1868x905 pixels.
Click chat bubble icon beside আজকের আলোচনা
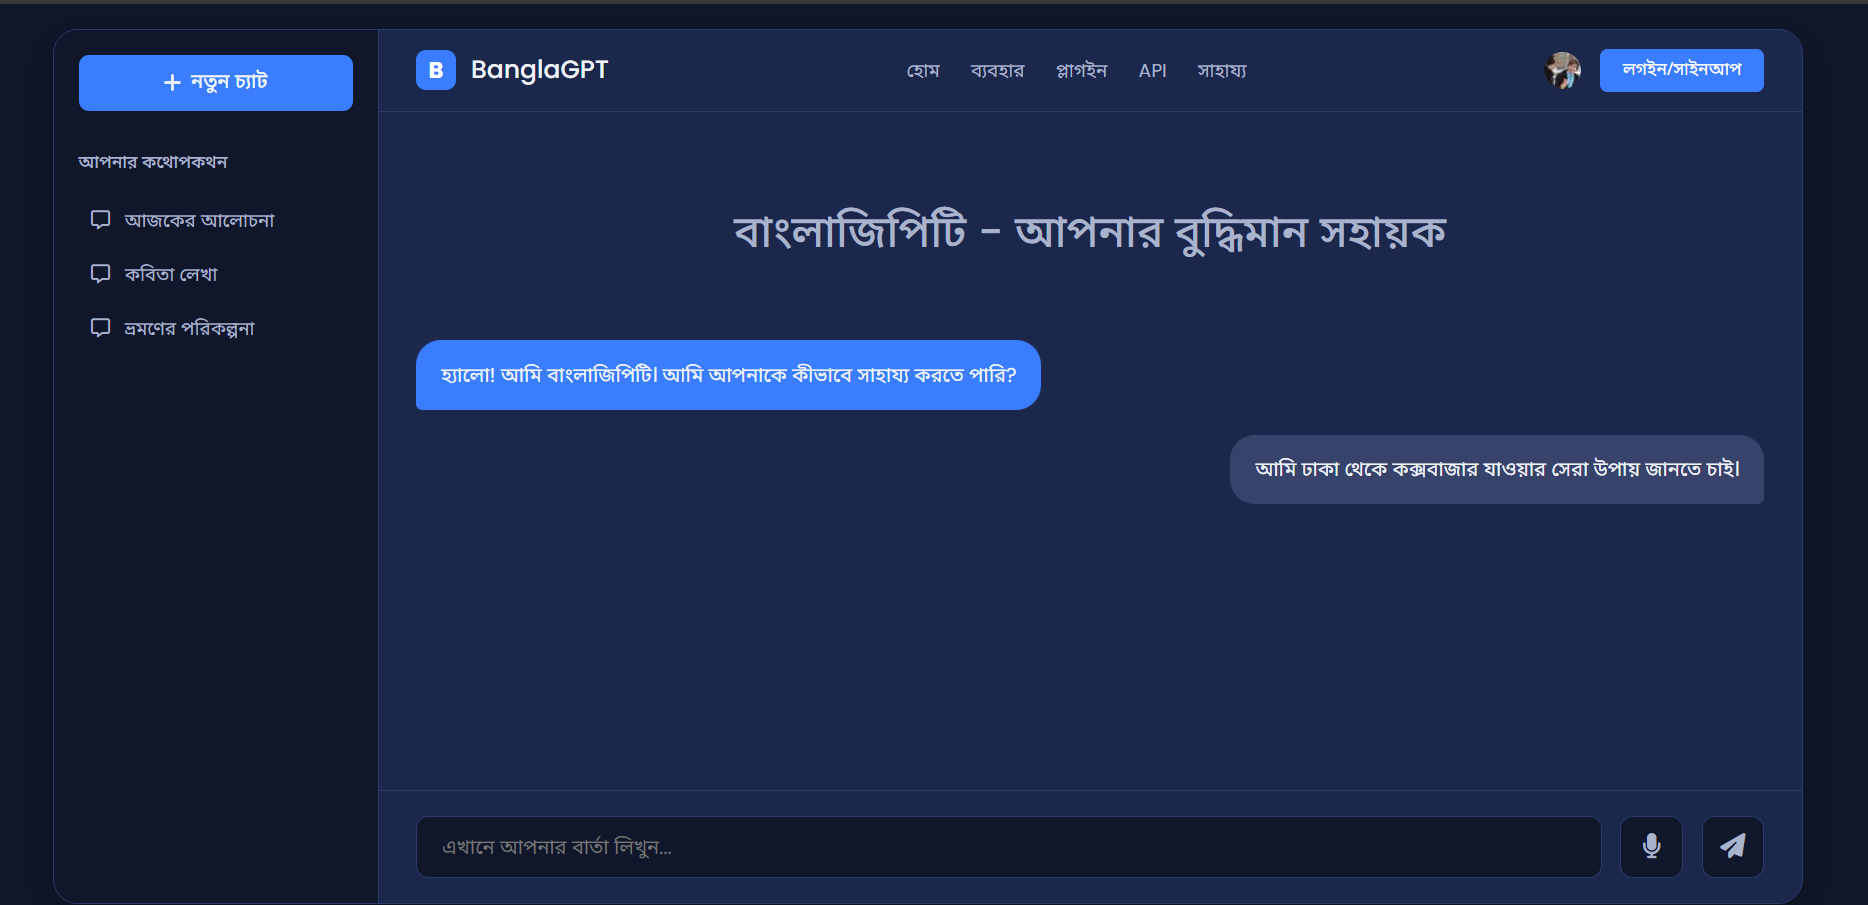click(x=101, y=220)
